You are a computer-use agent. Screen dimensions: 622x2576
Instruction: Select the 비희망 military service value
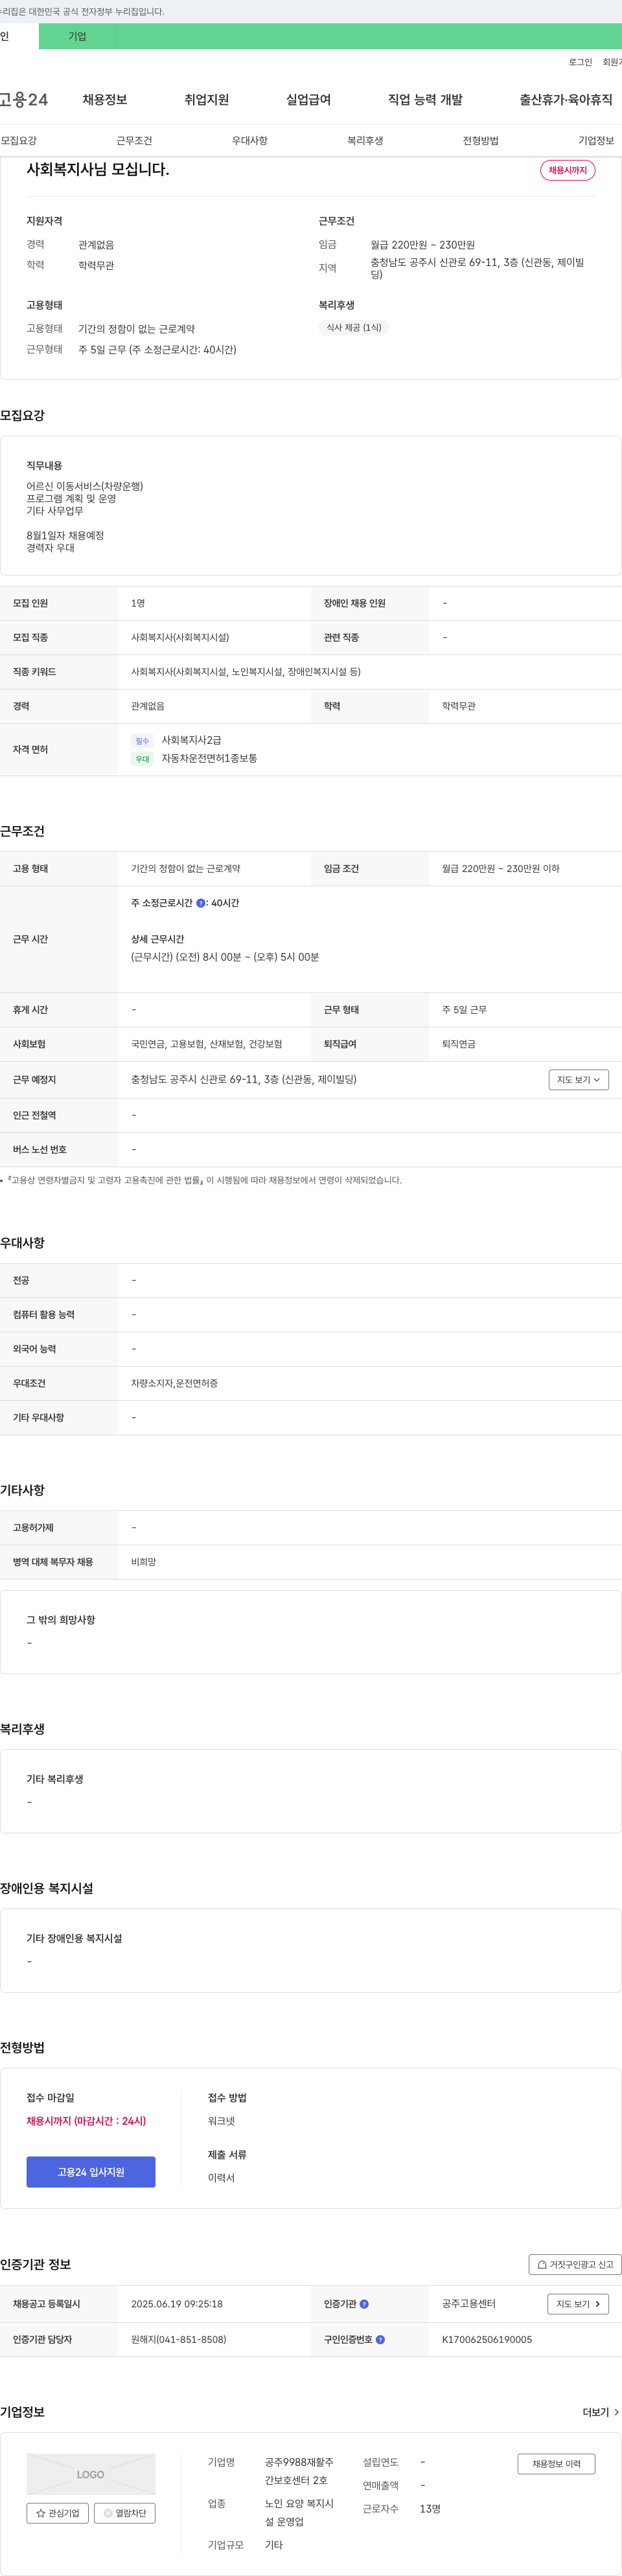144,1562
